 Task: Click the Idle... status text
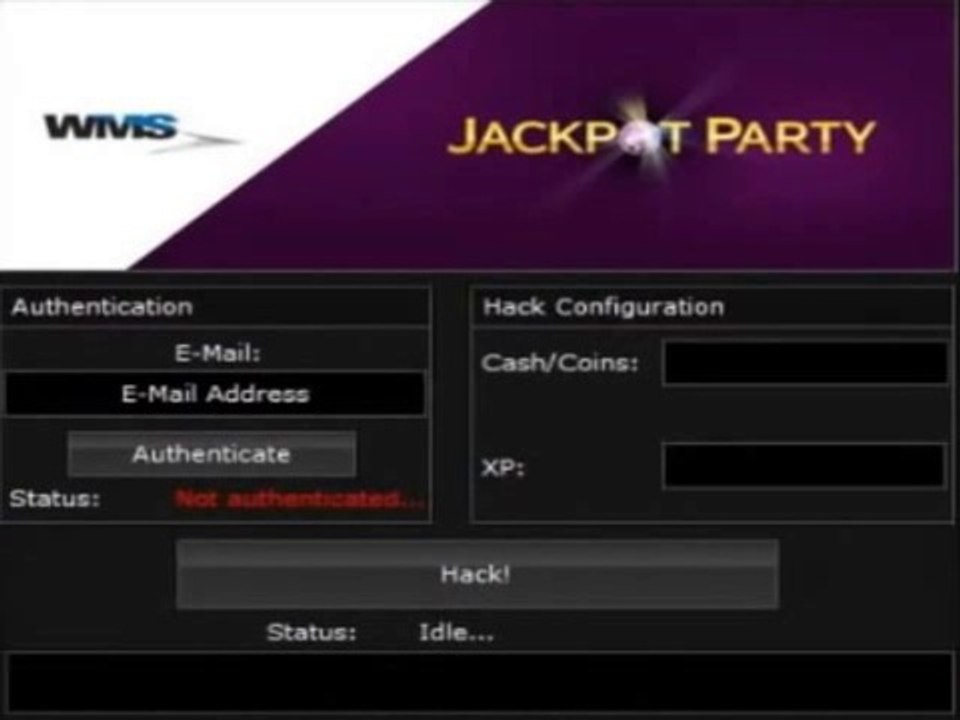[x=456, y=632]
